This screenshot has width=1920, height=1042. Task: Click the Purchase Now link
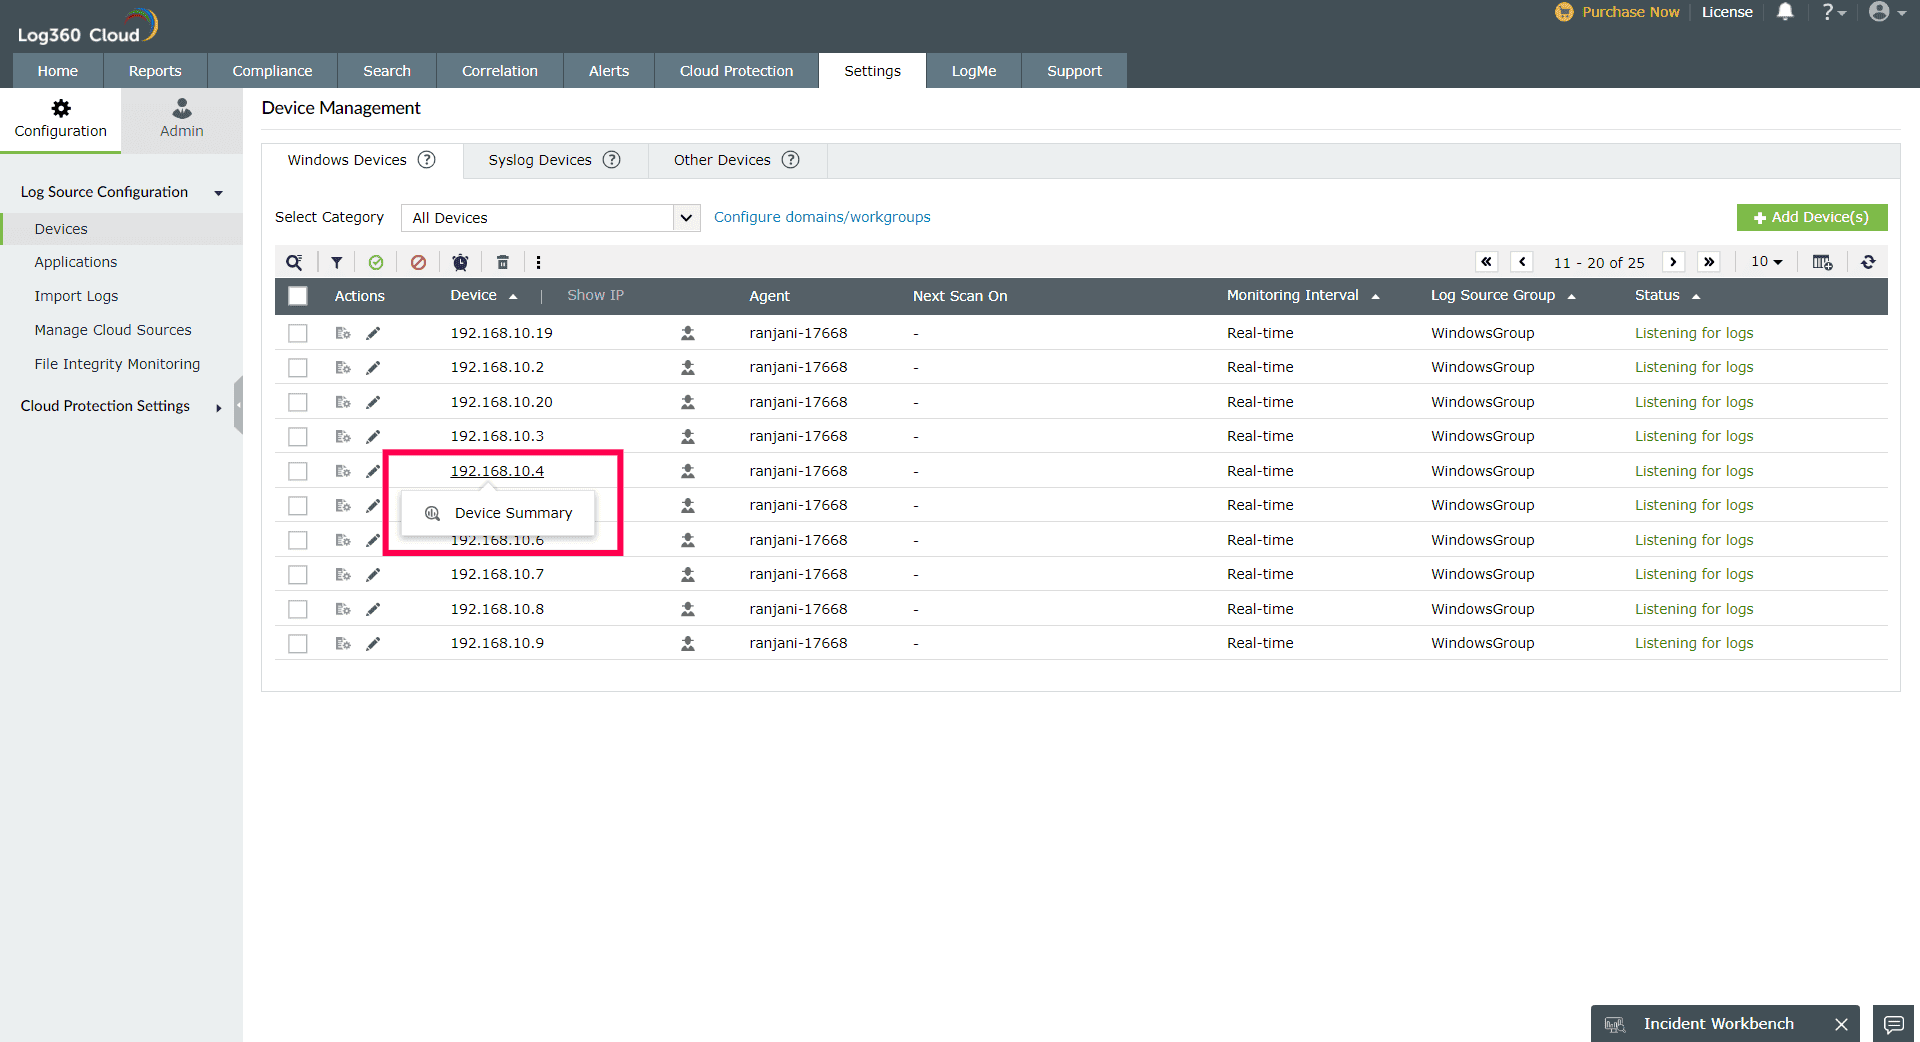[1618, 12]
